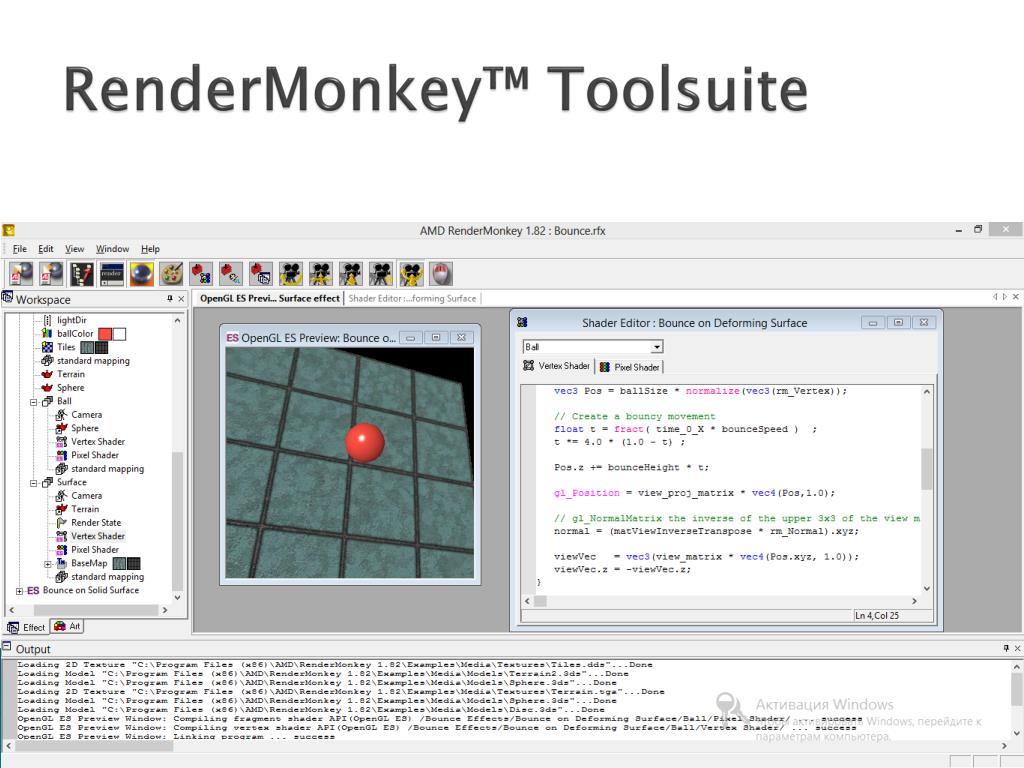Image resolution: width=1024 pixels, height=768 pixels.
Task: Select the BaseMap texture object icon
Action: point(61,563)
